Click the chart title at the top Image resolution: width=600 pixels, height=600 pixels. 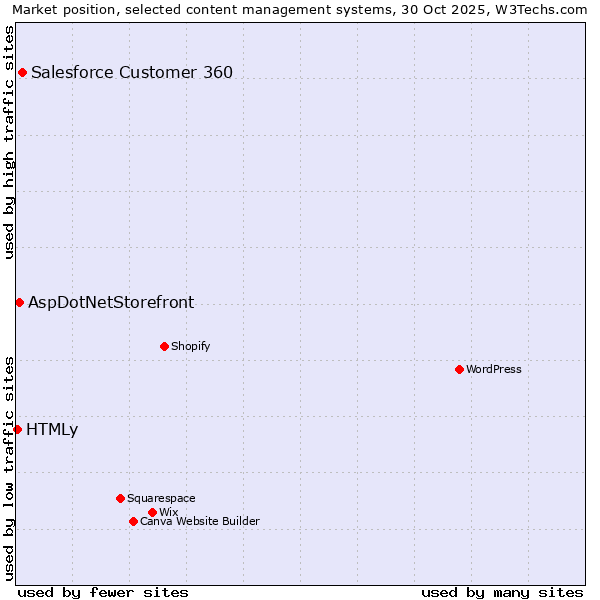pos(300,9)
